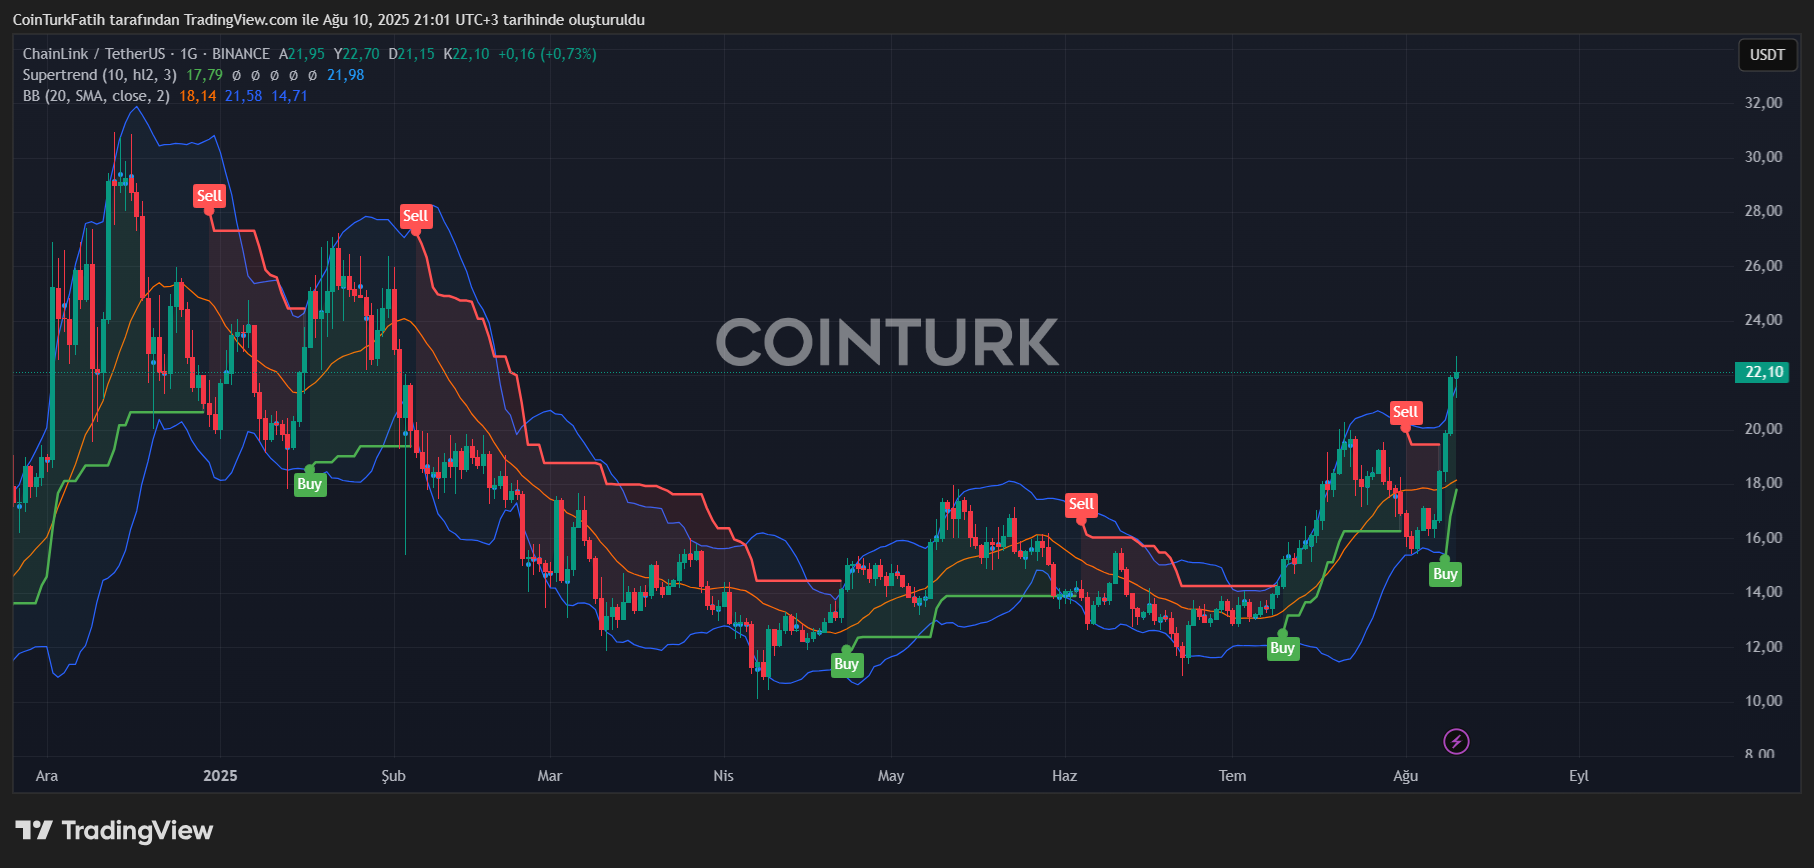Click the Ağu month label on time axis
Image resolution: width=1814 pixels, height=868 pixels.
point(1406,776)
